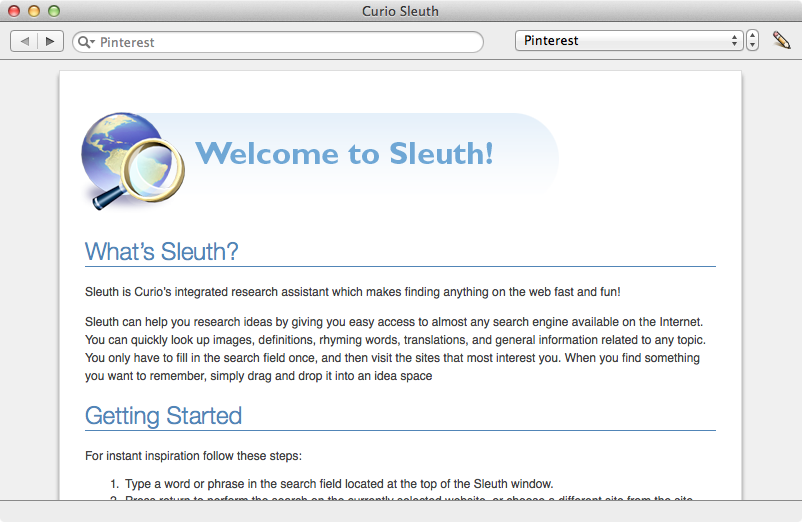Click the paragraph line starting 'Sleuth can help you research'
This screenshot has height=522, width=802.
click(394, 322)
